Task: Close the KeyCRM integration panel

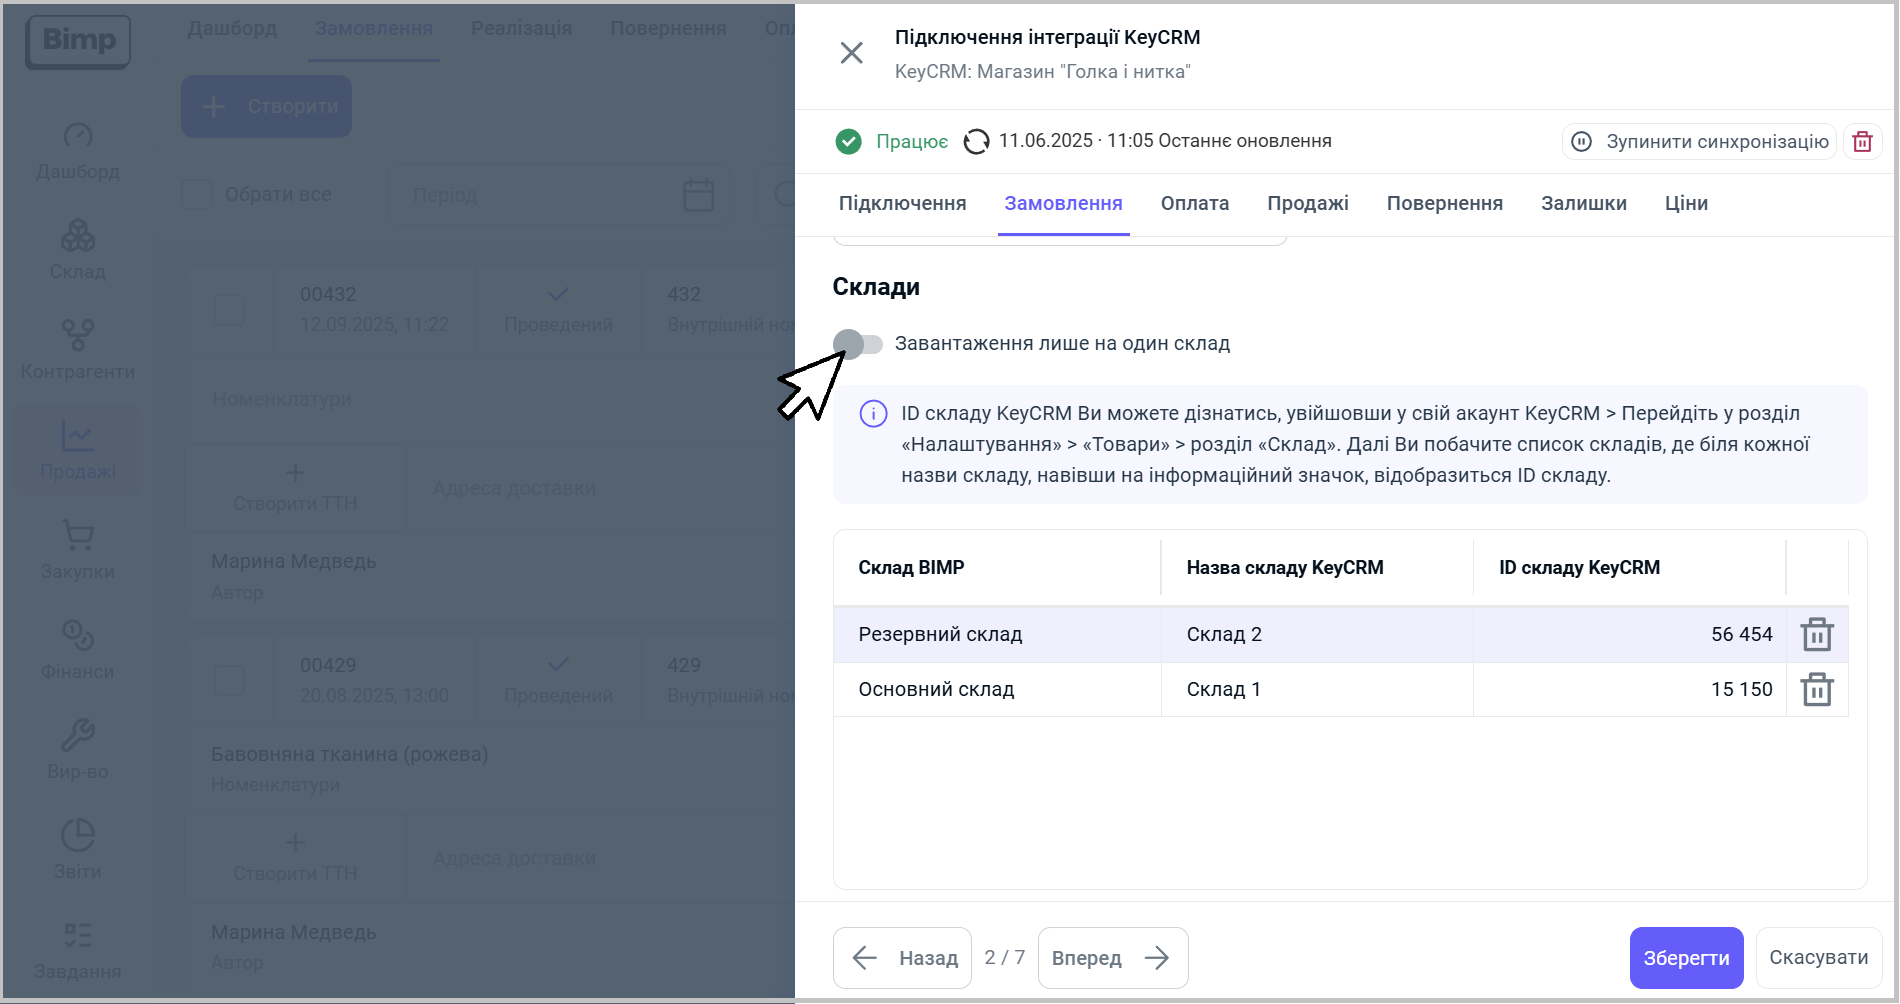Action: coord(851,53)
